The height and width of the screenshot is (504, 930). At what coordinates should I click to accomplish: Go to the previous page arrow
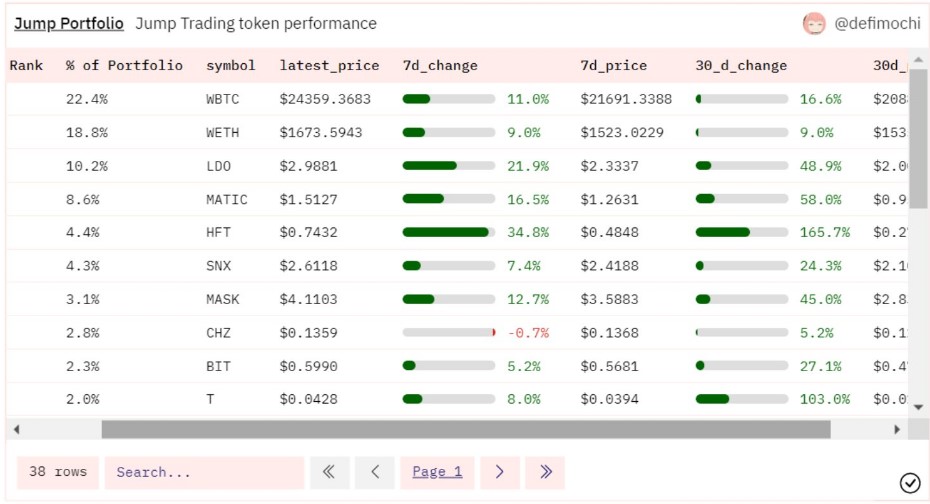[375, 472]
